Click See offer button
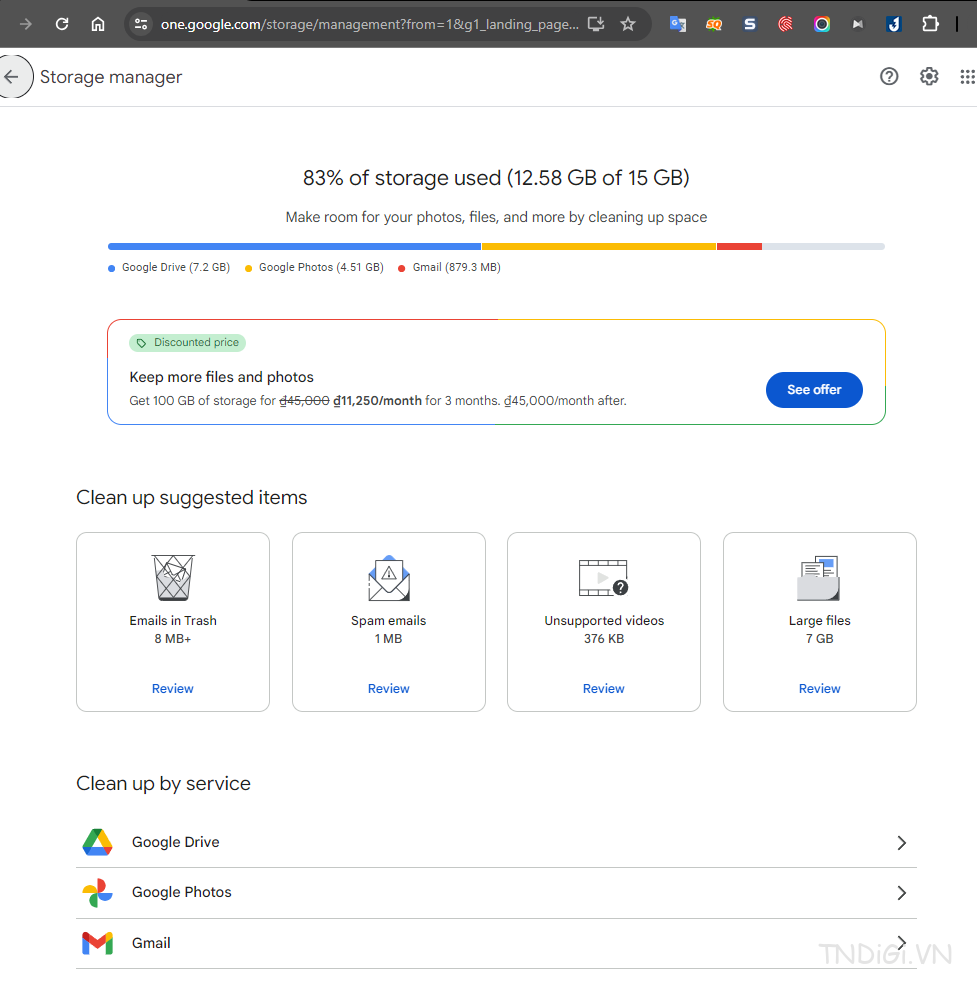Image resolution: width=977 pixels, height=989 pixels. point(814,390)
